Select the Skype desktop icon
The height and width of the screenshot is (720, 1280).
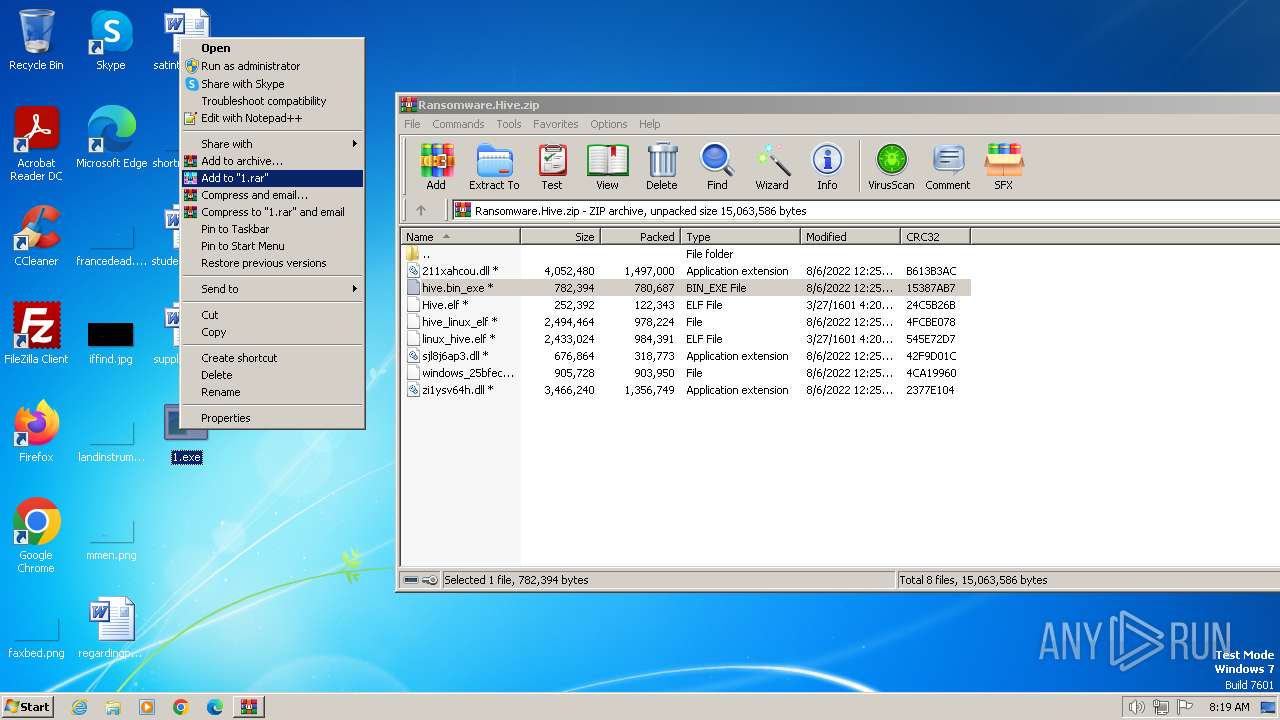tap(111, 40)
